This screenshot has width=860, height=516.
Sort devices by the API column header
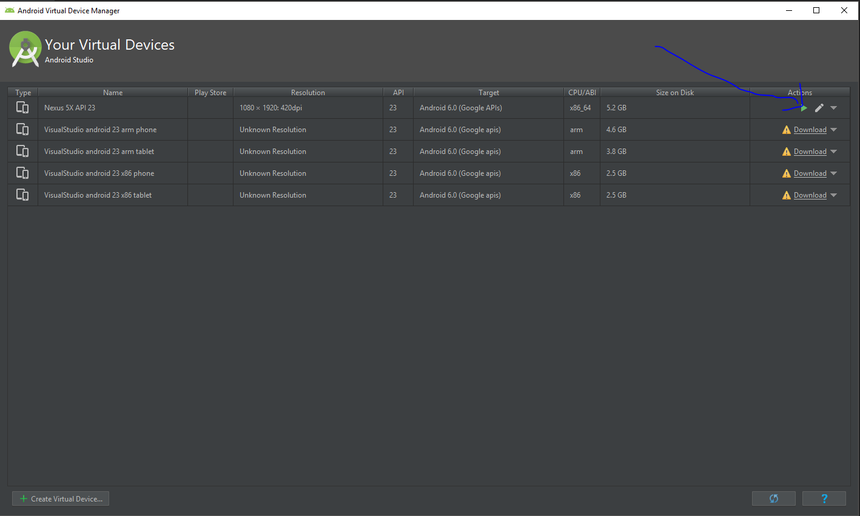point(398,93)
